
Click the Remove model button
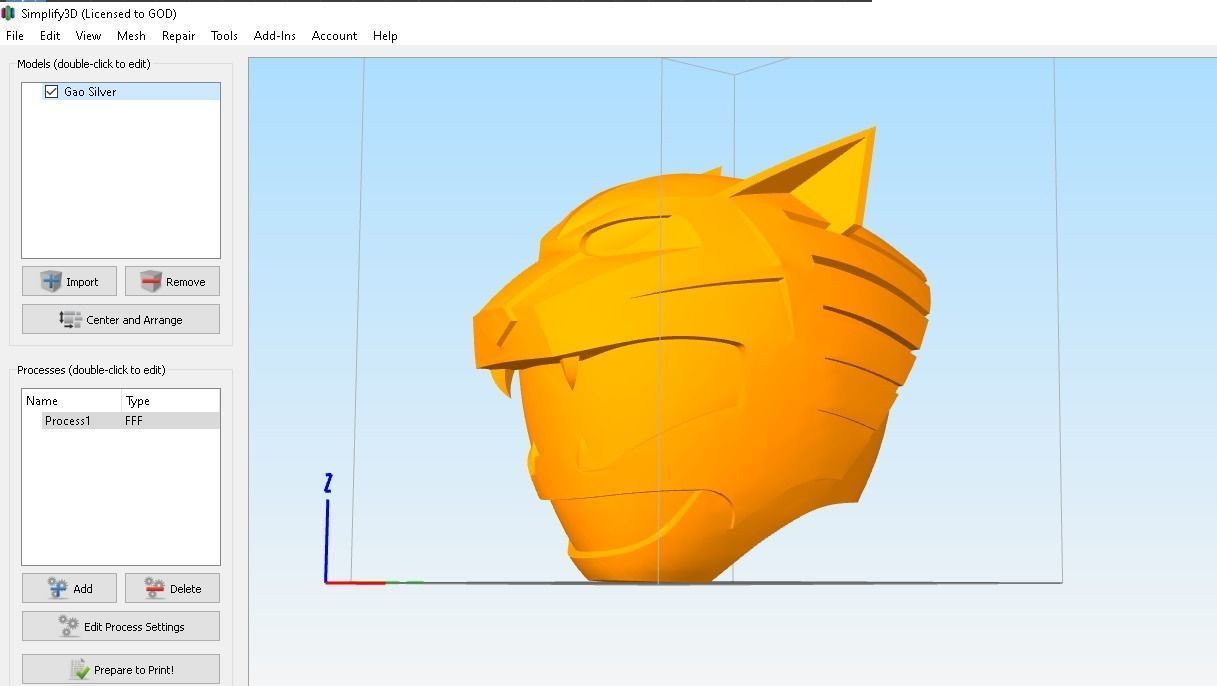172,281
